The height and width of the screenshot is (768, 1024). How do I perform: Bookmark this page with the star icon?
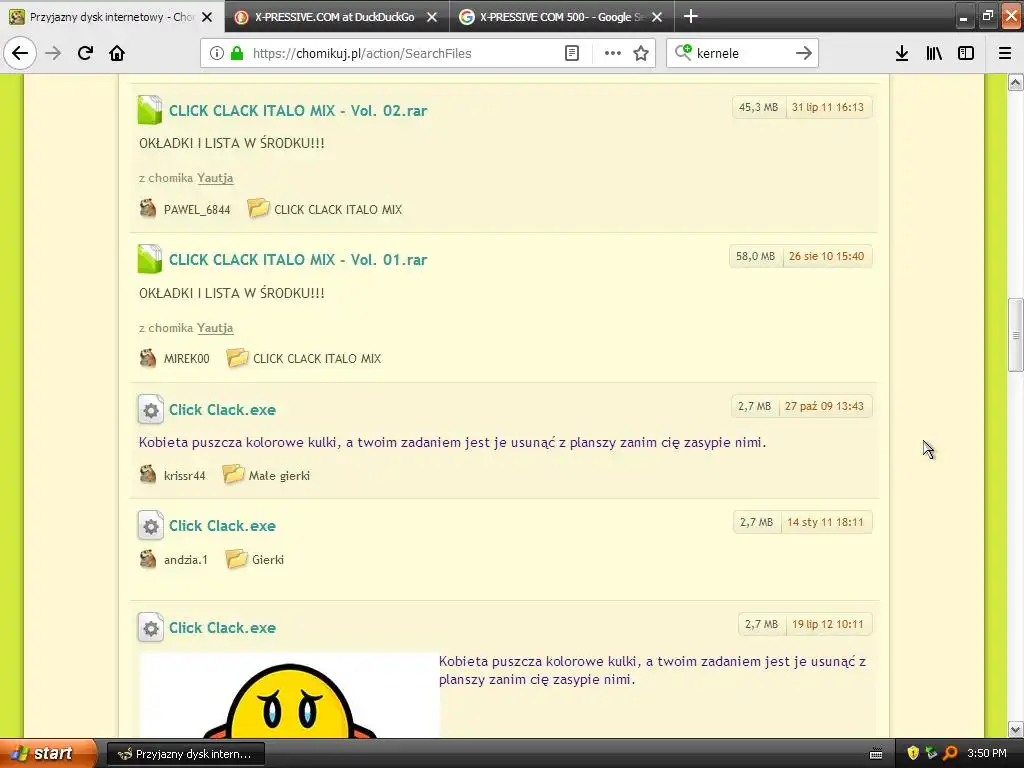[x=641, y=53]
